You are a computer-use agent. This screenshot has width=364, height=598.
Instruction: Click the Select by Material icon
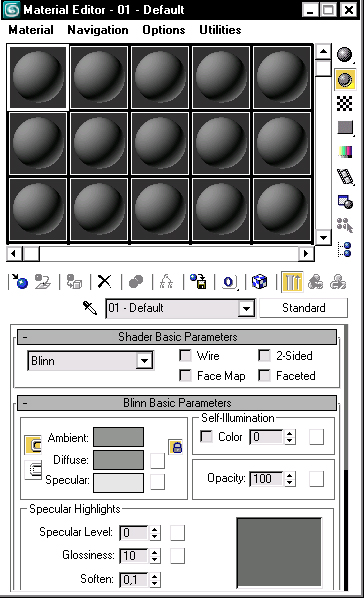(345, 225)
